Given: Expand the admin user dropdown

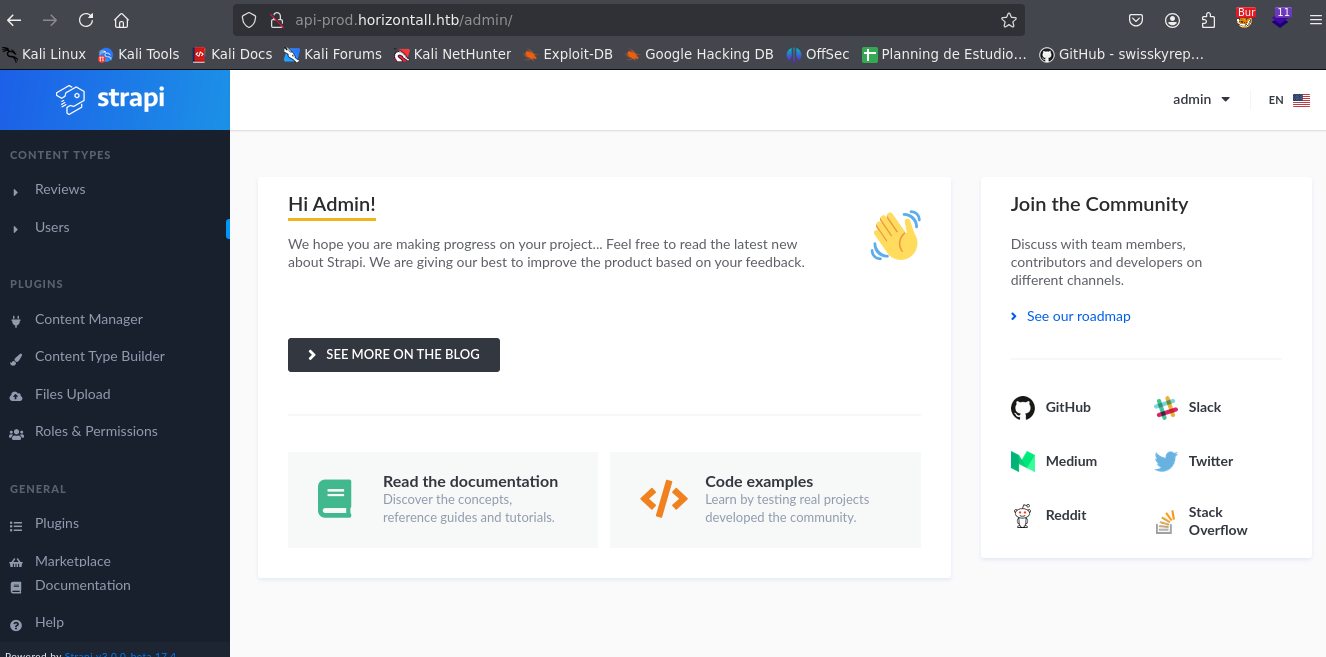Looking at the screenshot, I should point(1201,100).
